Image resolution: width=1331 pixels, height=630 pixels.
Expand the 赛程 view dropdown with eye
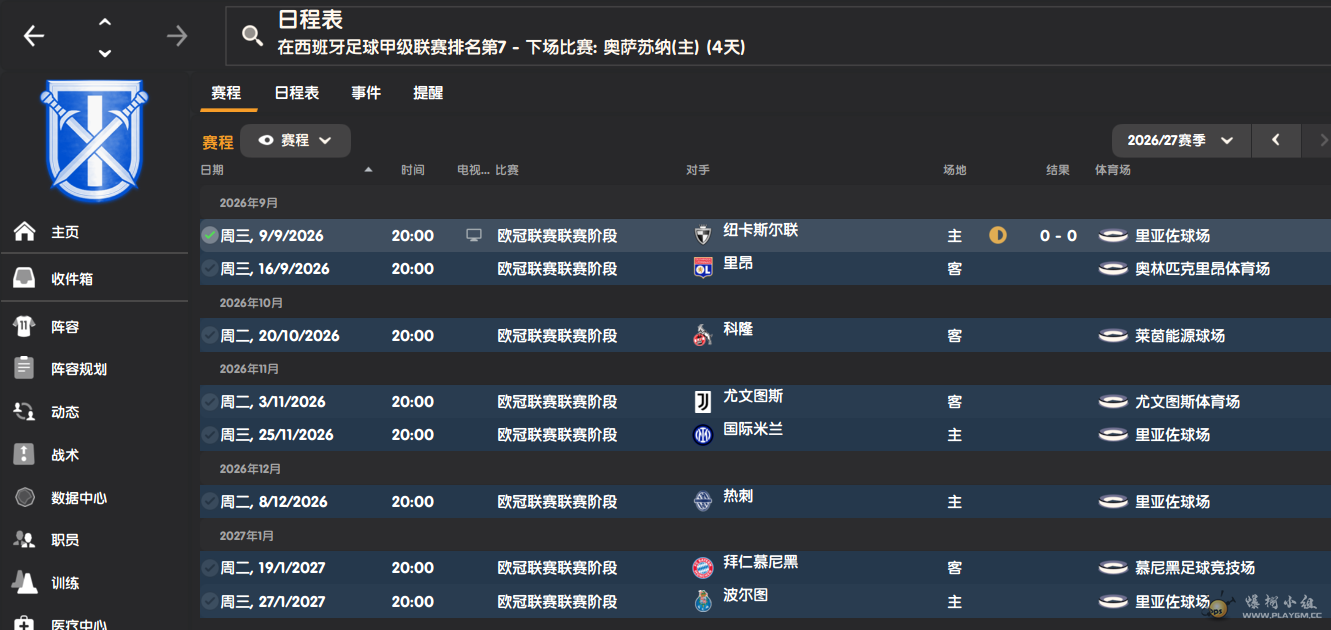[295, 141]
